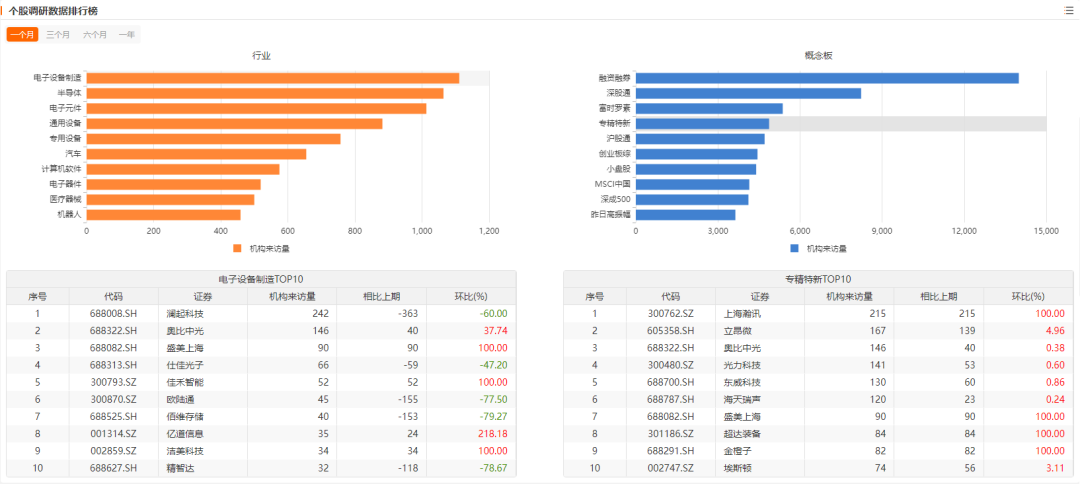Click security name 澜起科技
Image resolution: width=1080 pixels, height=484 pixels.
click(185, 313)
